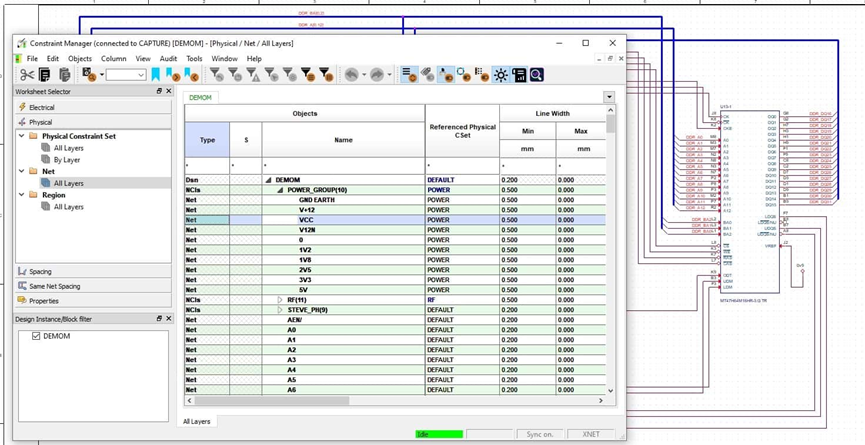Open the Audit menu
Screen dimensions: 865x445
[168, 58]
